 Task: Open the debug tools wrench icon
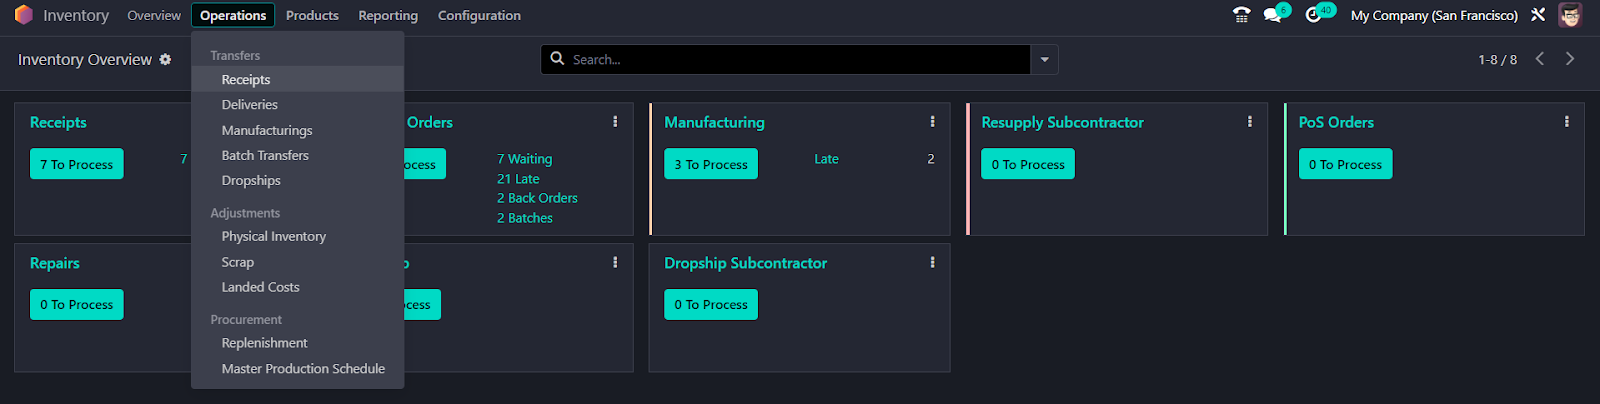(1538, 15)
